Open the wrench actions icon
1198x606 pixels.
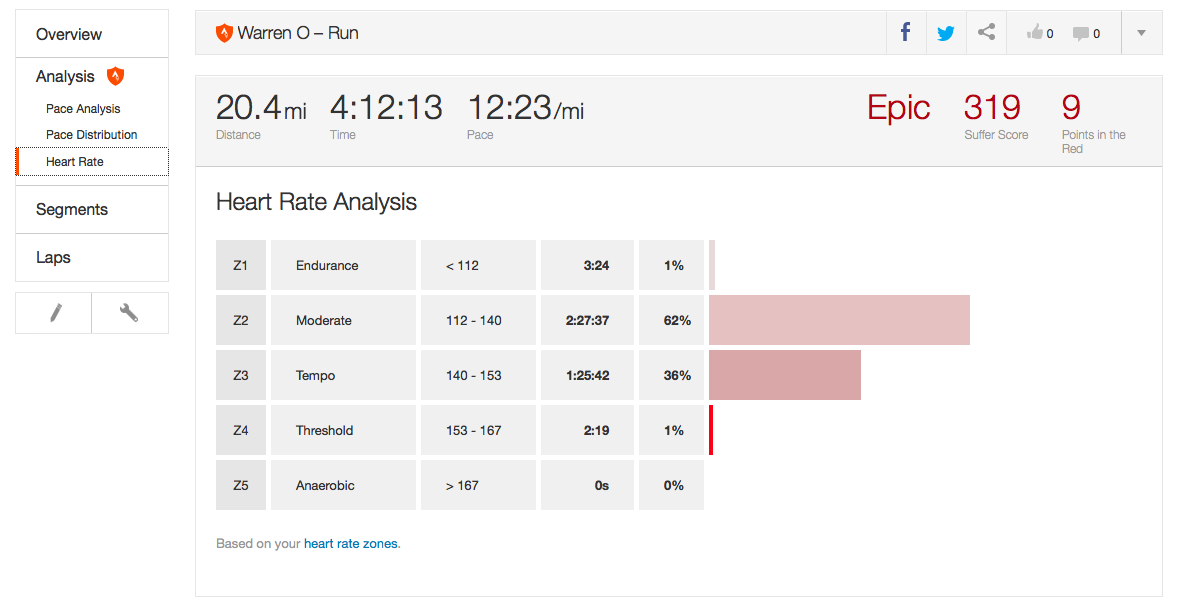coord(129,313)
